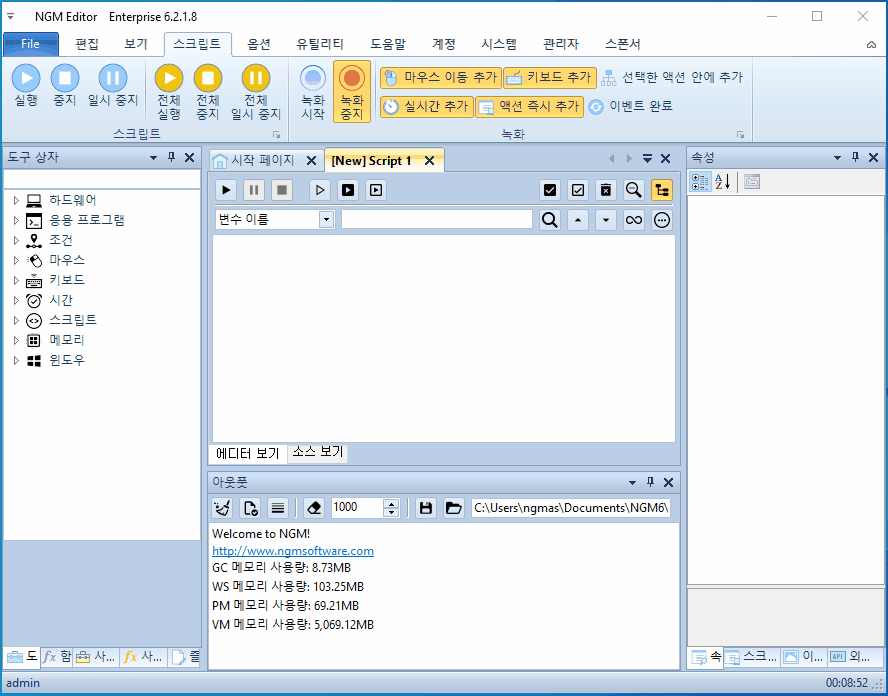888x696 pixels.
Task: Toggle 마우스 이동 추가 option
Action: point(441,78)
